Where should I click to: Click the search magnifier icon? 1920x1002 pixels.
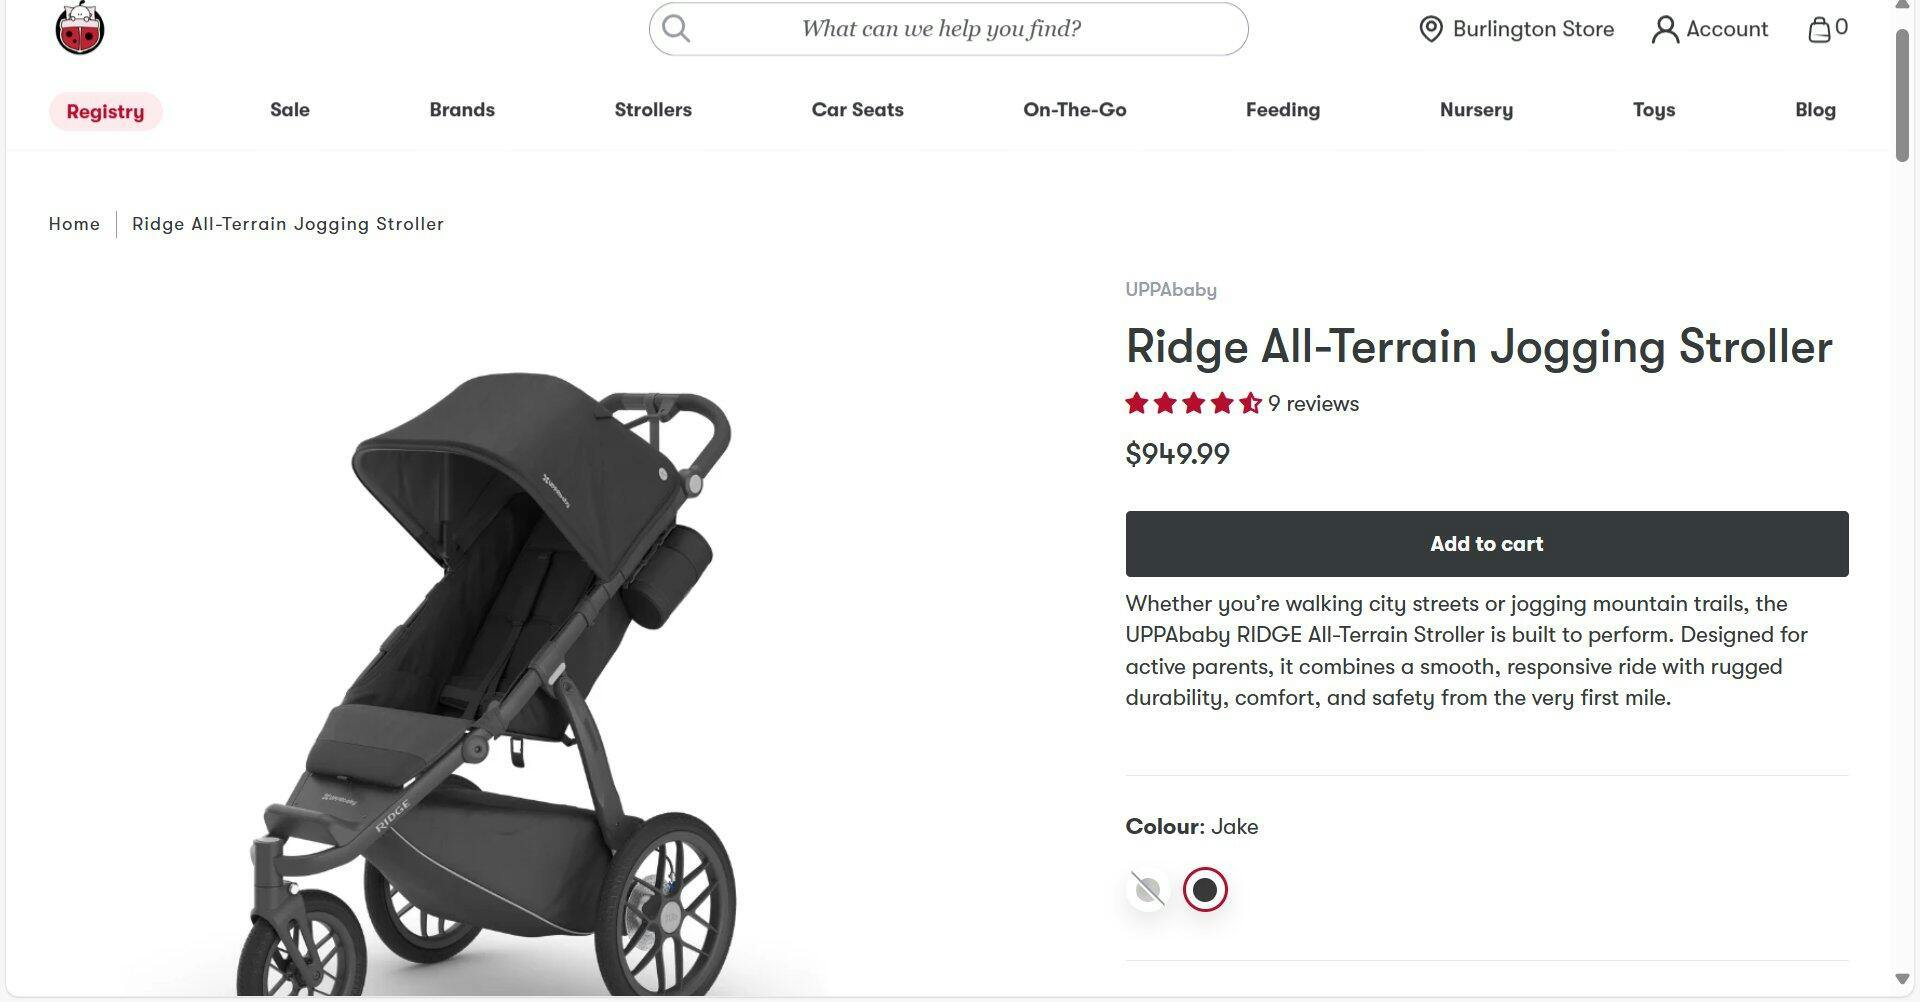(x=676, y=29)
